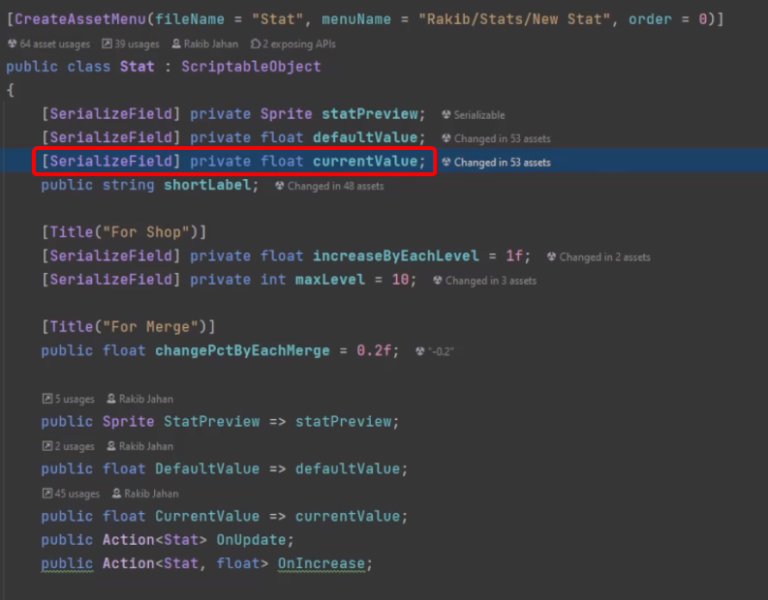Image resolution: width=768 pixels, height=600 pixels.
Task: Click the author icon beside Rakib Jahan above StatPreview
Action: pyautogui.click(x=112, y=399)
